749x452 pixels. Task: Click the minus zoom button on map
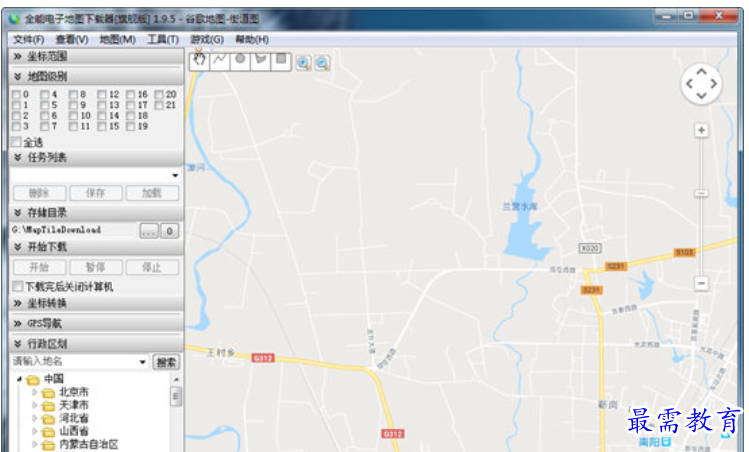click(x=701, y=283)
